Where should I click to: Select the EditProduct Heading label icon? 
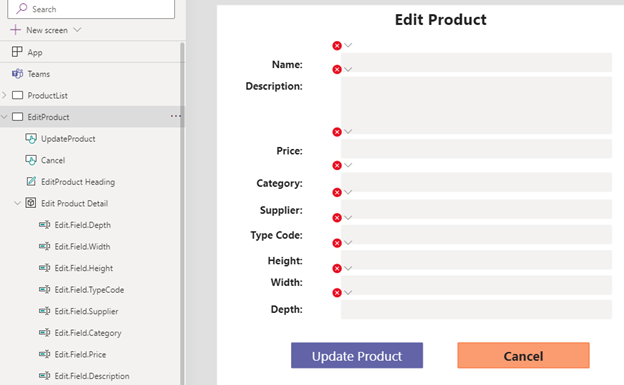click(31, 182)
